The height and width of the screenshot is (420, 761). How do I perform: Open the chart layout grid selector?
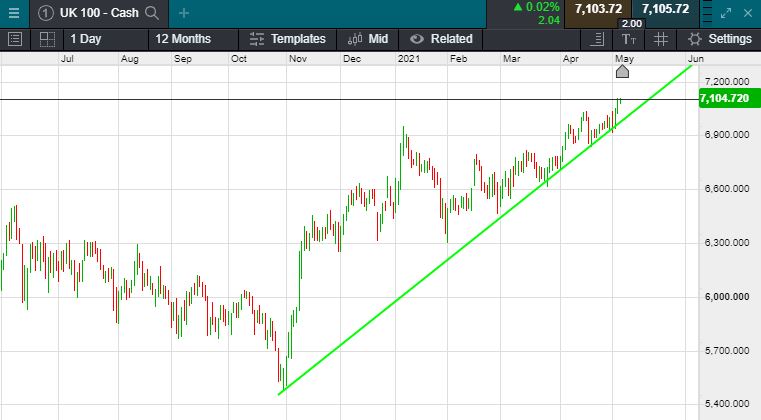coord(46,39)
